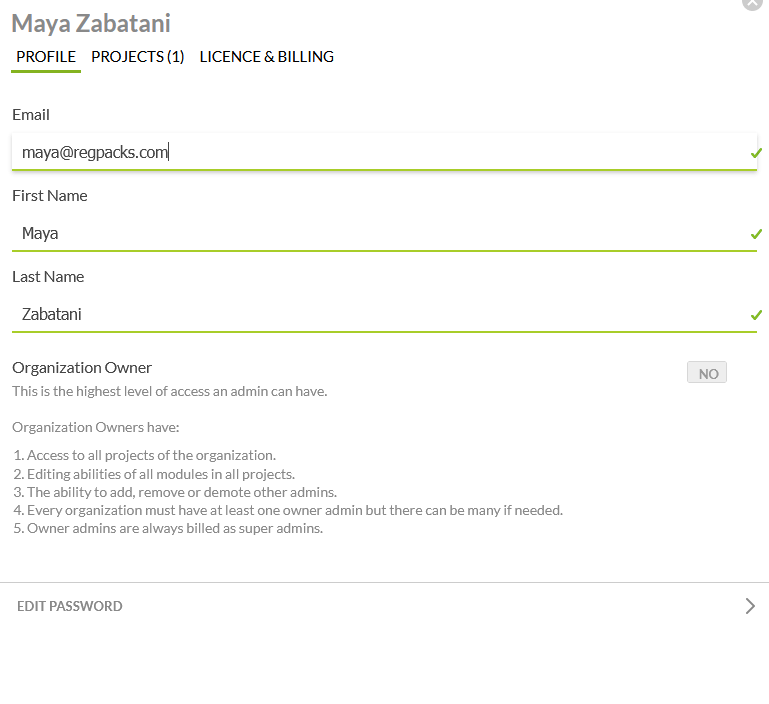
Task: Click the highest level of access description
Action: point(169,391)
